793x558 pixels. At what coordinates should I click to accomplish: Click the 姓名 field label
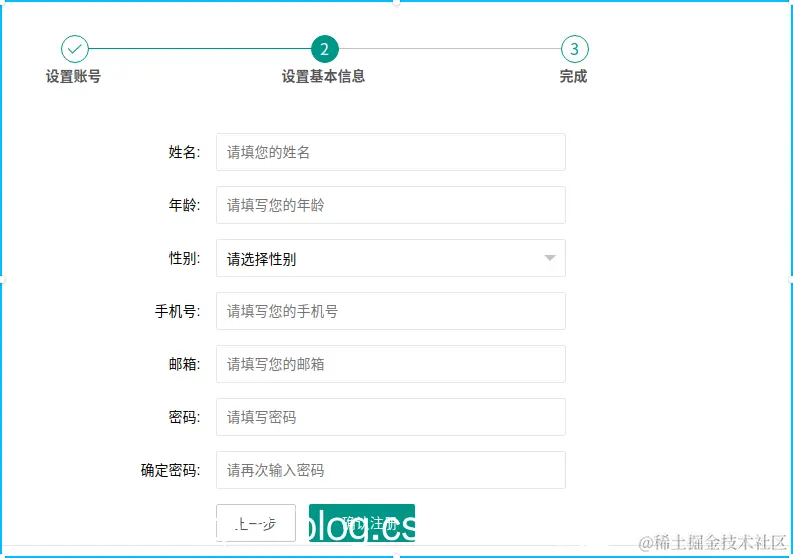[185, 152]
